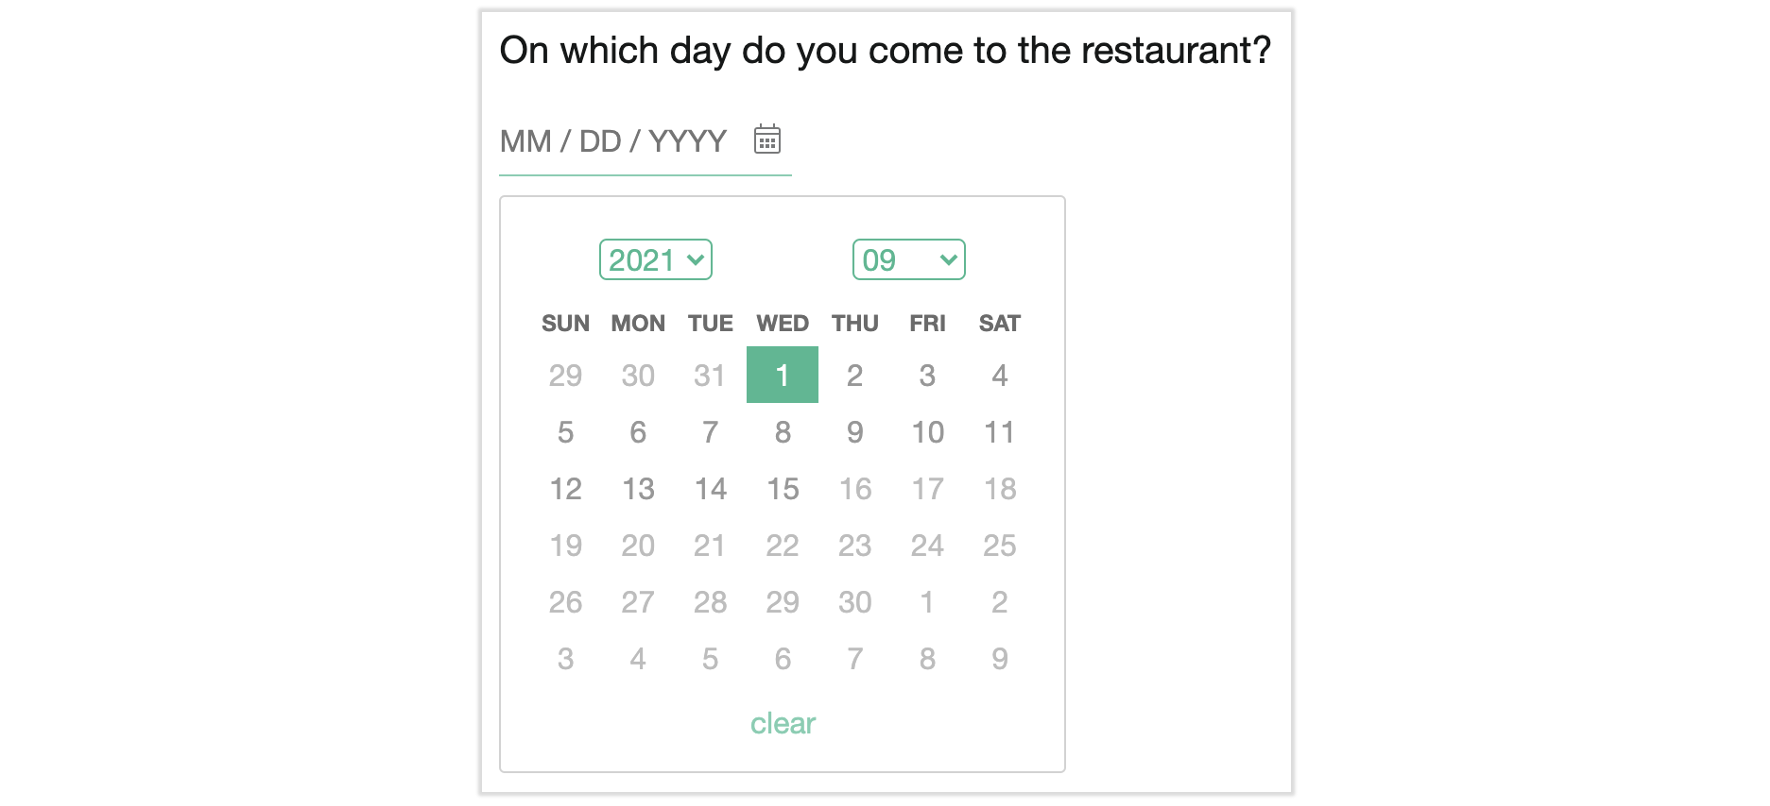Open the calendar picker icon
The image size is (1770, 806).
(767, 140)
